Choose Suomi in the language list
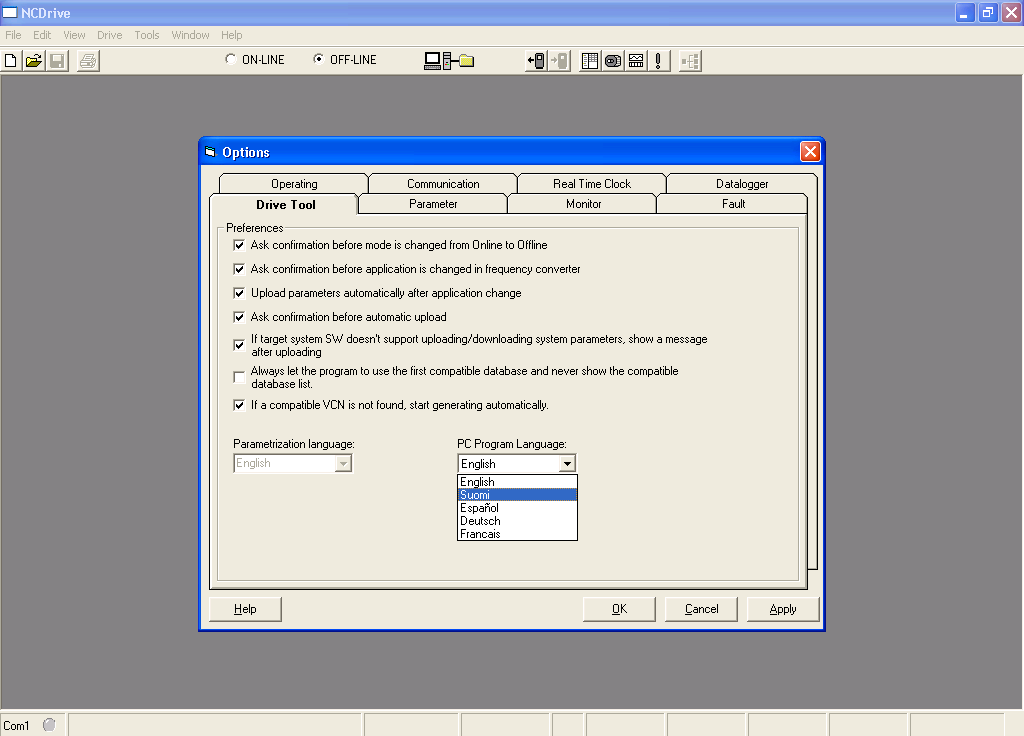 (x=517, y=495)
